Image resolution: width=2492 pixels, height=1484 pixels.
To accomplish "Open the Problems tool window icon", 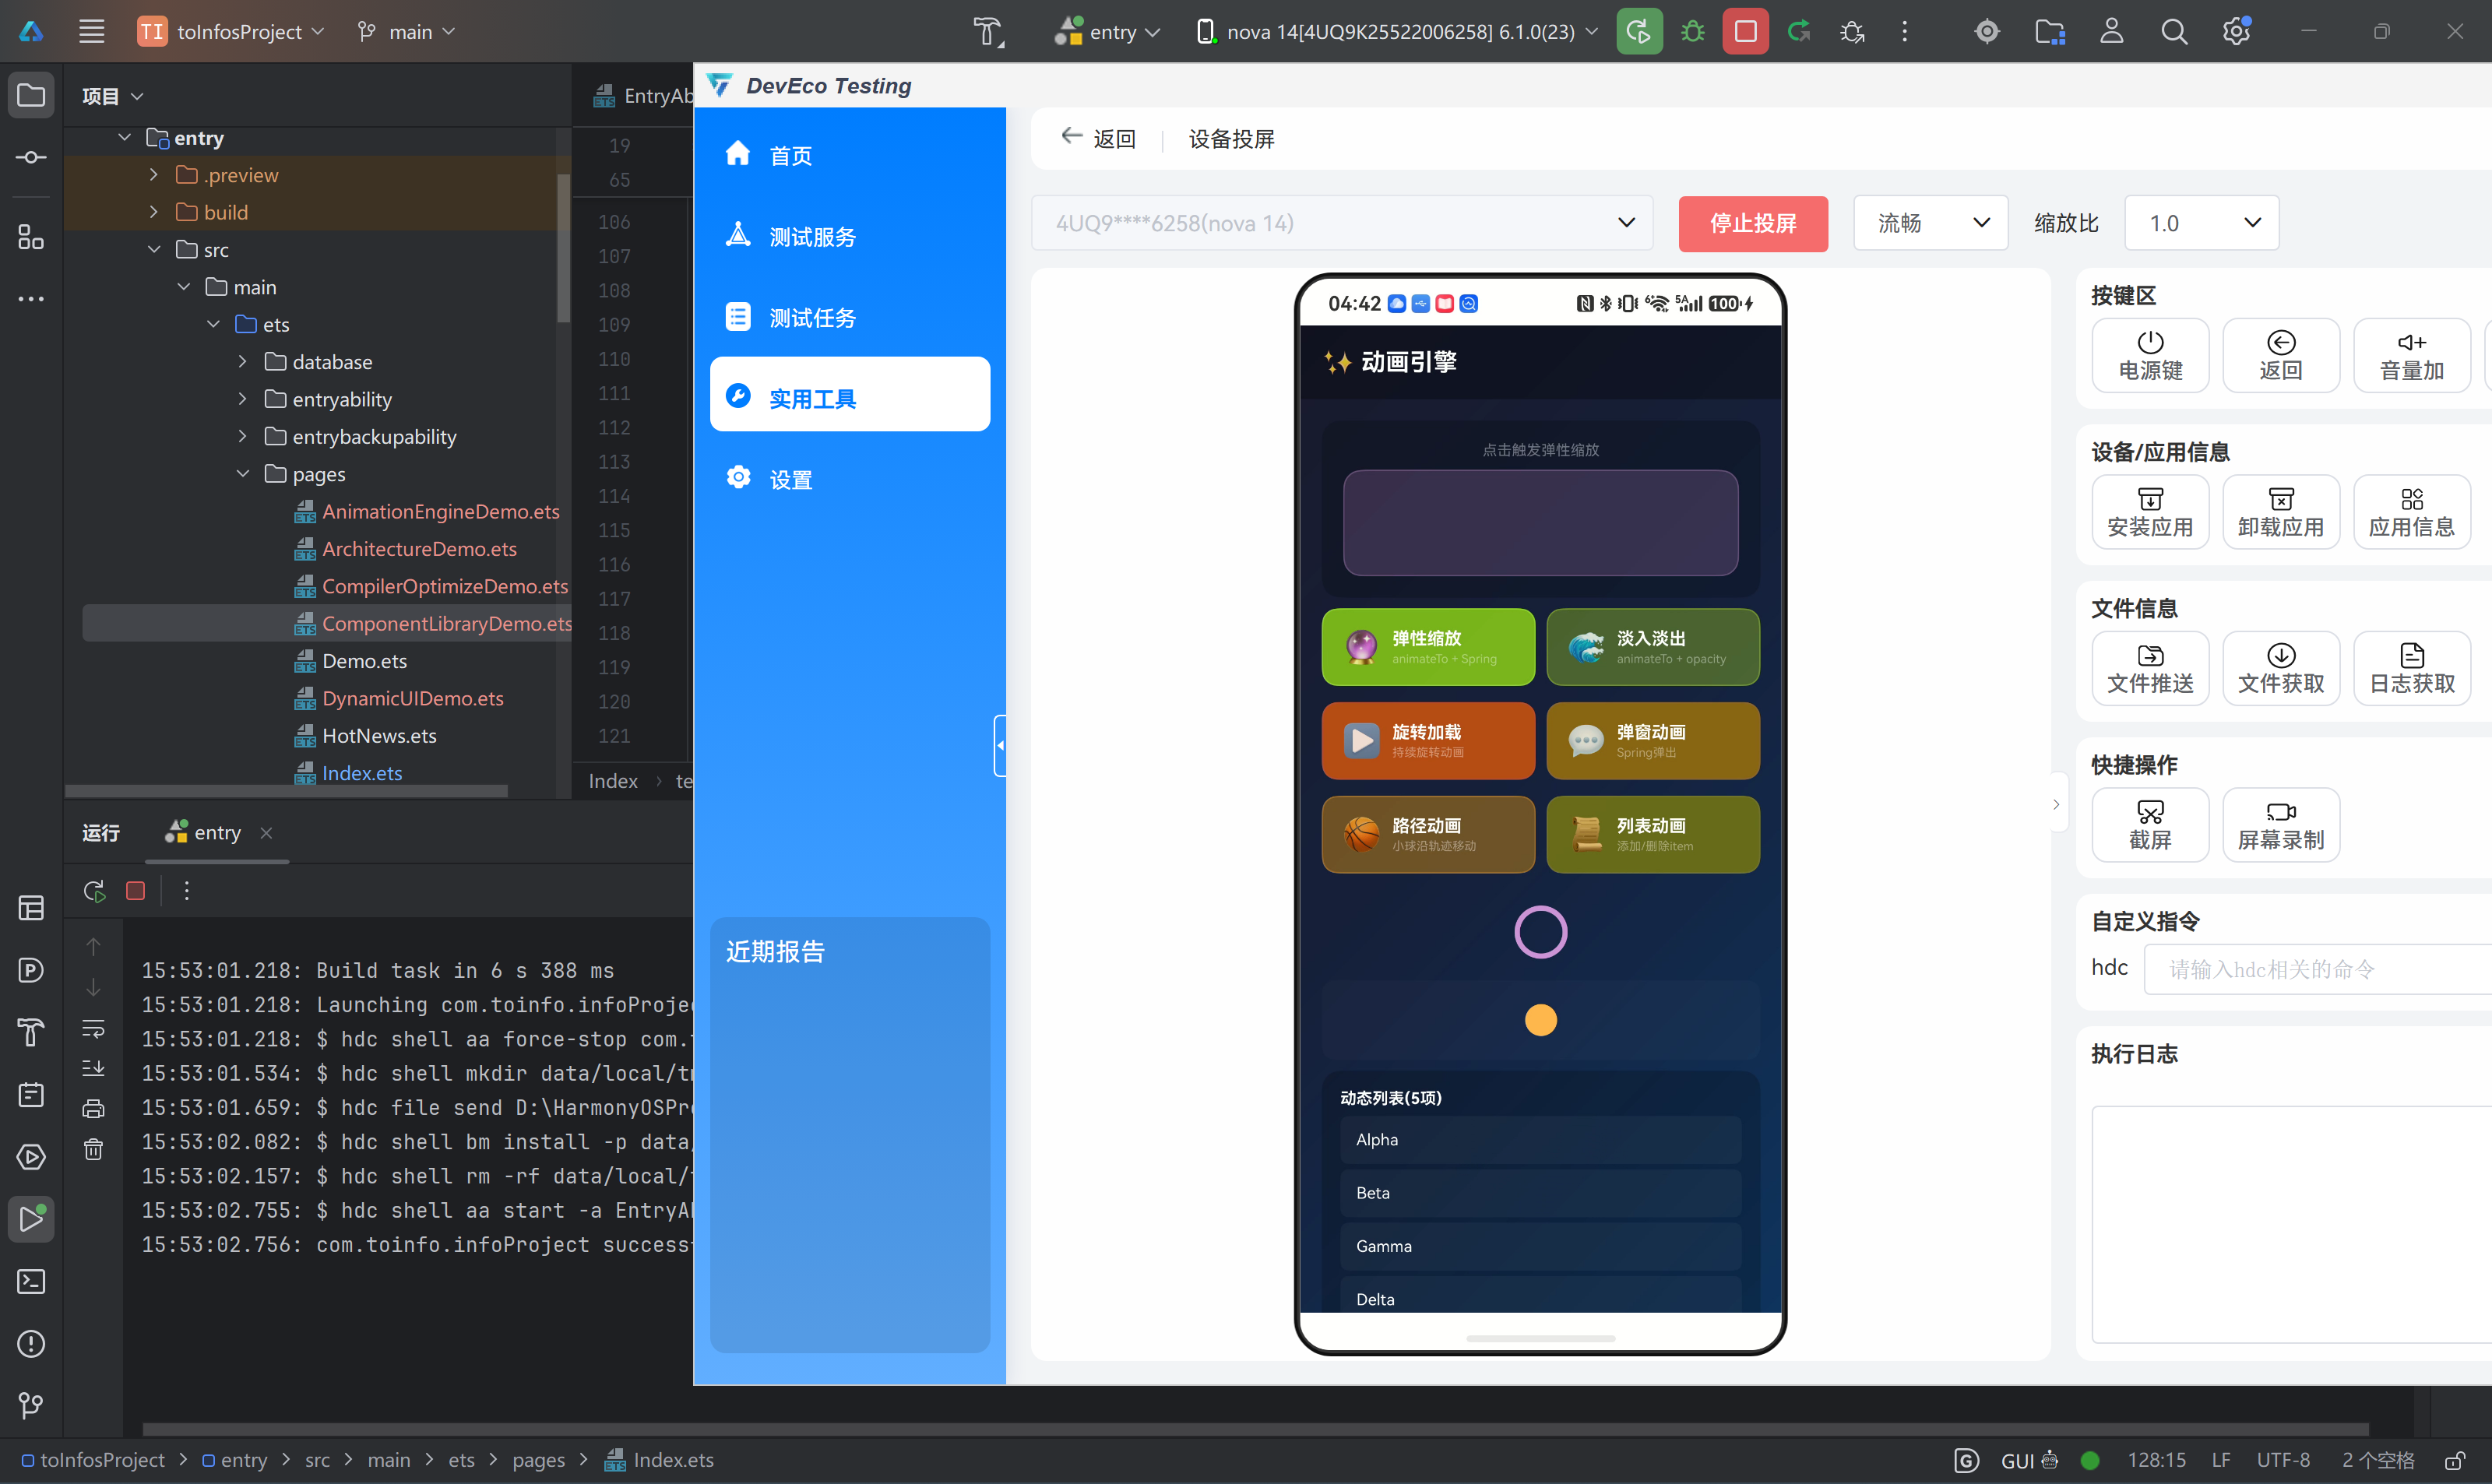I will click(31, 1343).
